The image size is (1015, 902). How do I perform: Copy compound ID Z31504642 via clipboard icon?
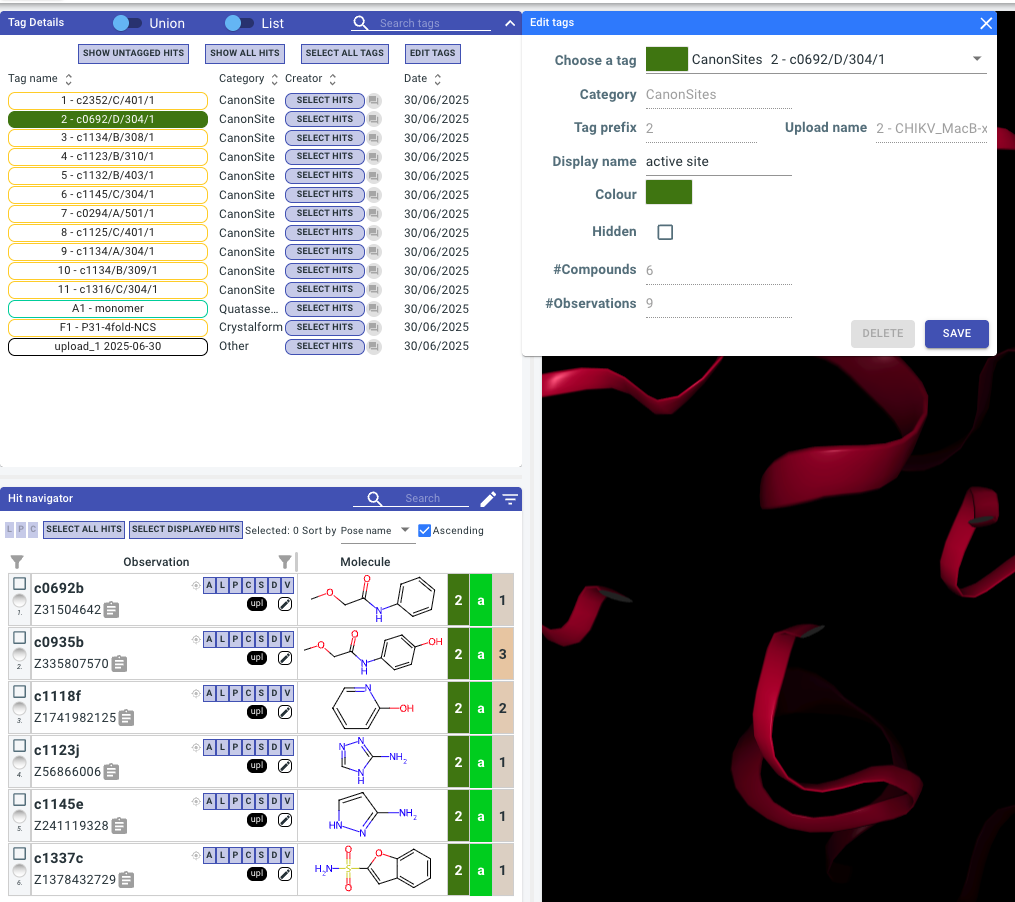point(111,609)
